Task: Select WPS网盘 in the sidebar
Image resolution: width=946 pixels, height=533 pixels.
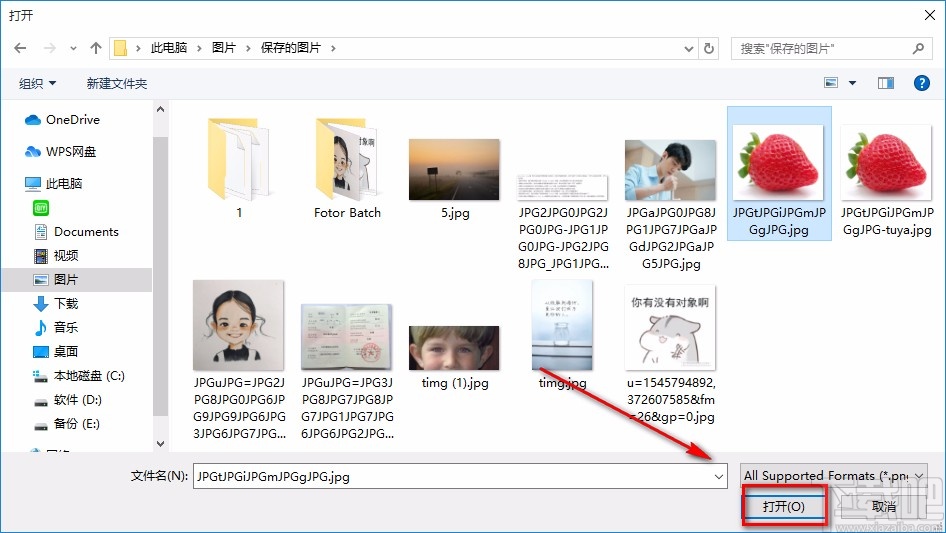Action: pos(60,152)
